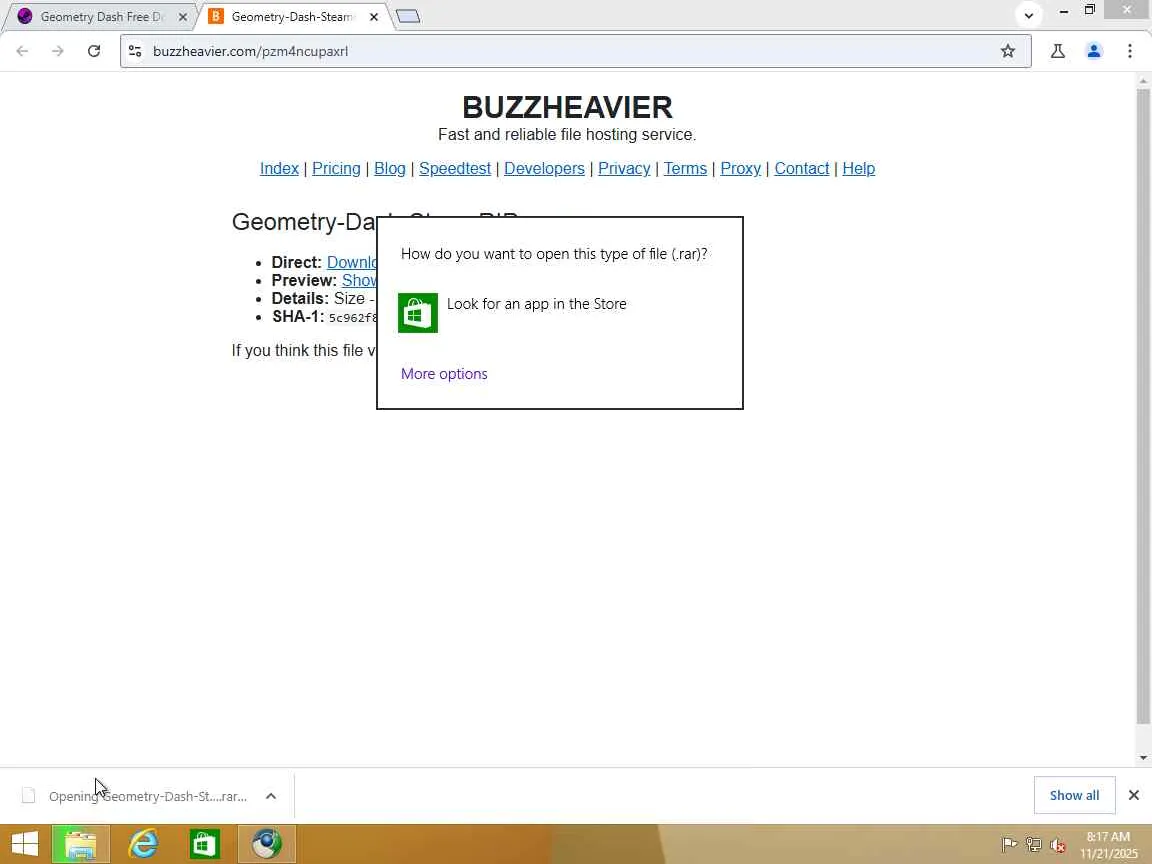Go back to previous page
Screen dimensions: 1152x864
(22, 51)
